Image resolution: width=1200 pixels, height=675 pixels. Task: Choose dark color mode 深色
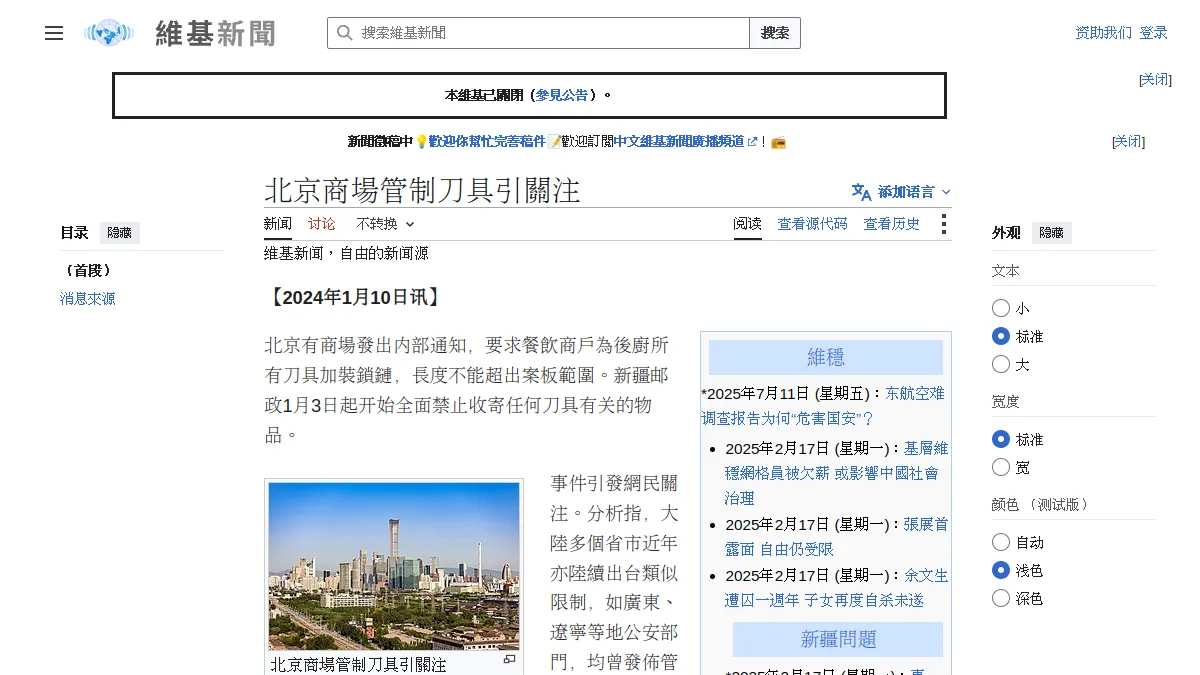click(1001, 598)
